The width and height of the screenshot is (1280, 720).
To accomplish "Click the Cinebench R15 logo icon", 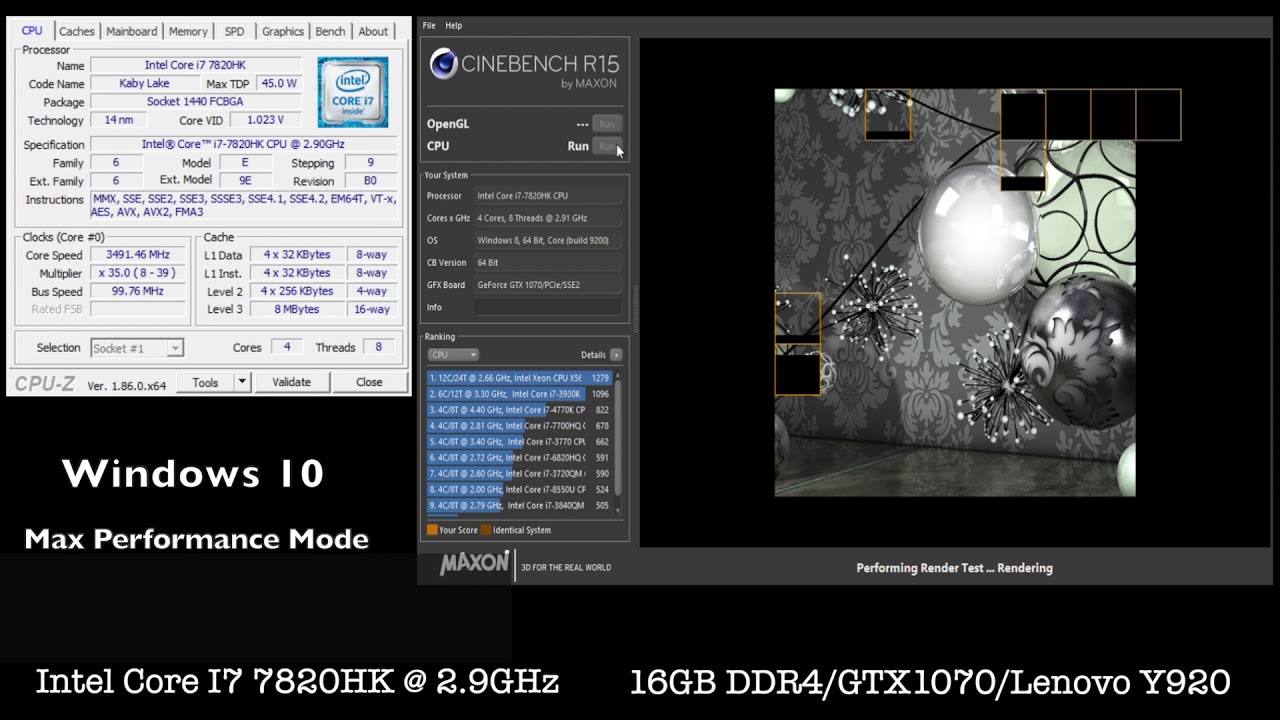I will coord(443,64).
